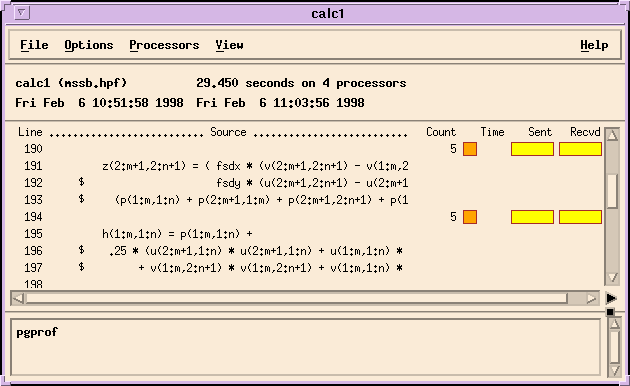The width and height of the screenshot is (630, 386).
Task: Open the Help menu
Action: tap(594, 45)
